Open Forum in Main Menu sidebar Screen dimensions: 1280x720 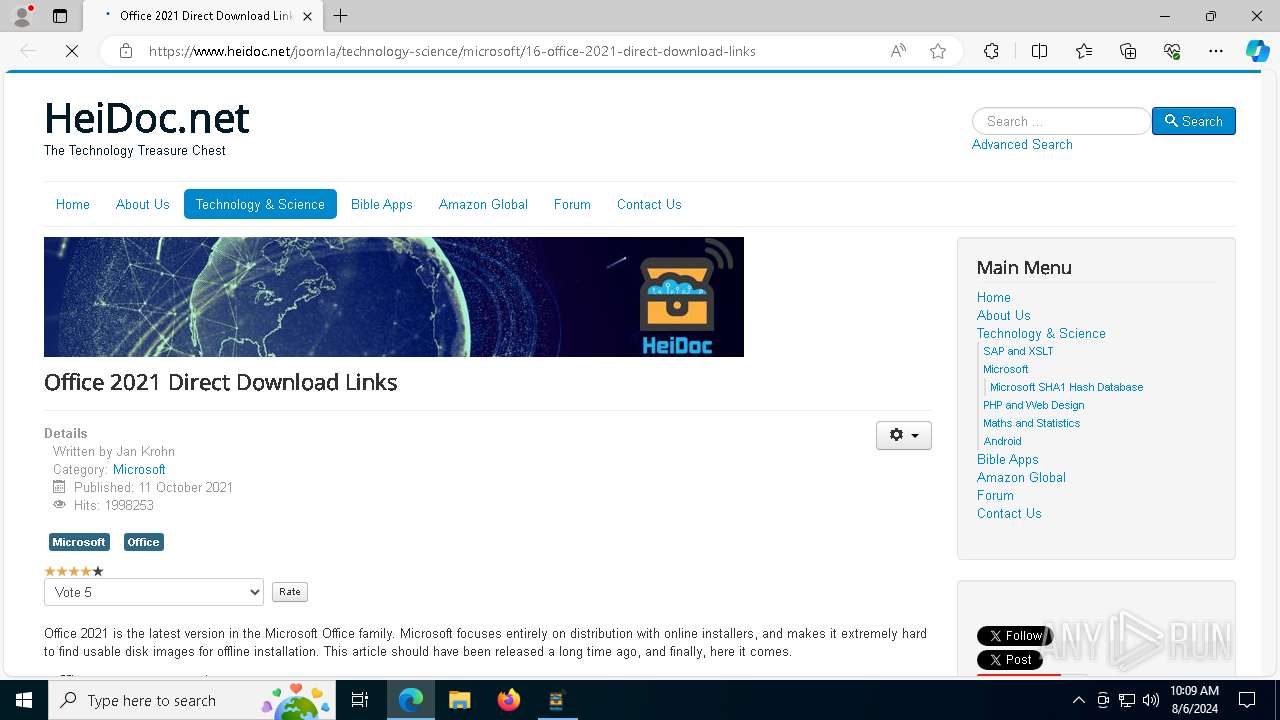[x=995, y=495]
